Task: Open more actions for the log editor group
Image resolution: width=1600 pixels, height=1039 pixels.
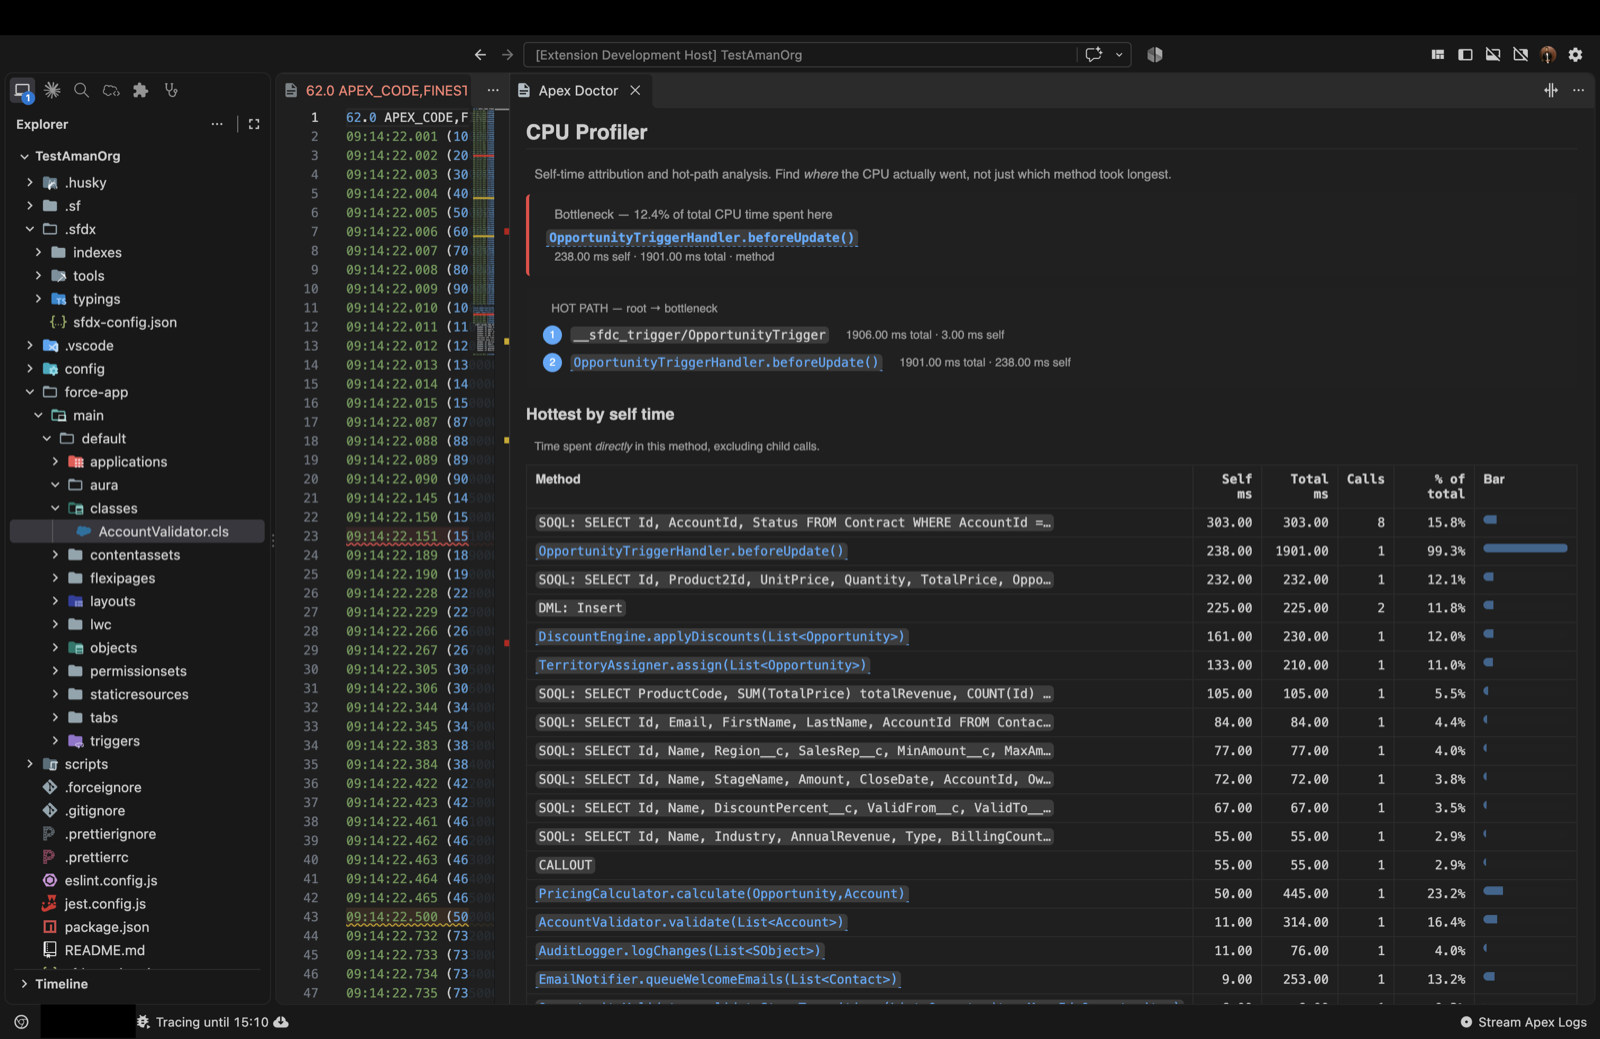Action: [493, 90]
